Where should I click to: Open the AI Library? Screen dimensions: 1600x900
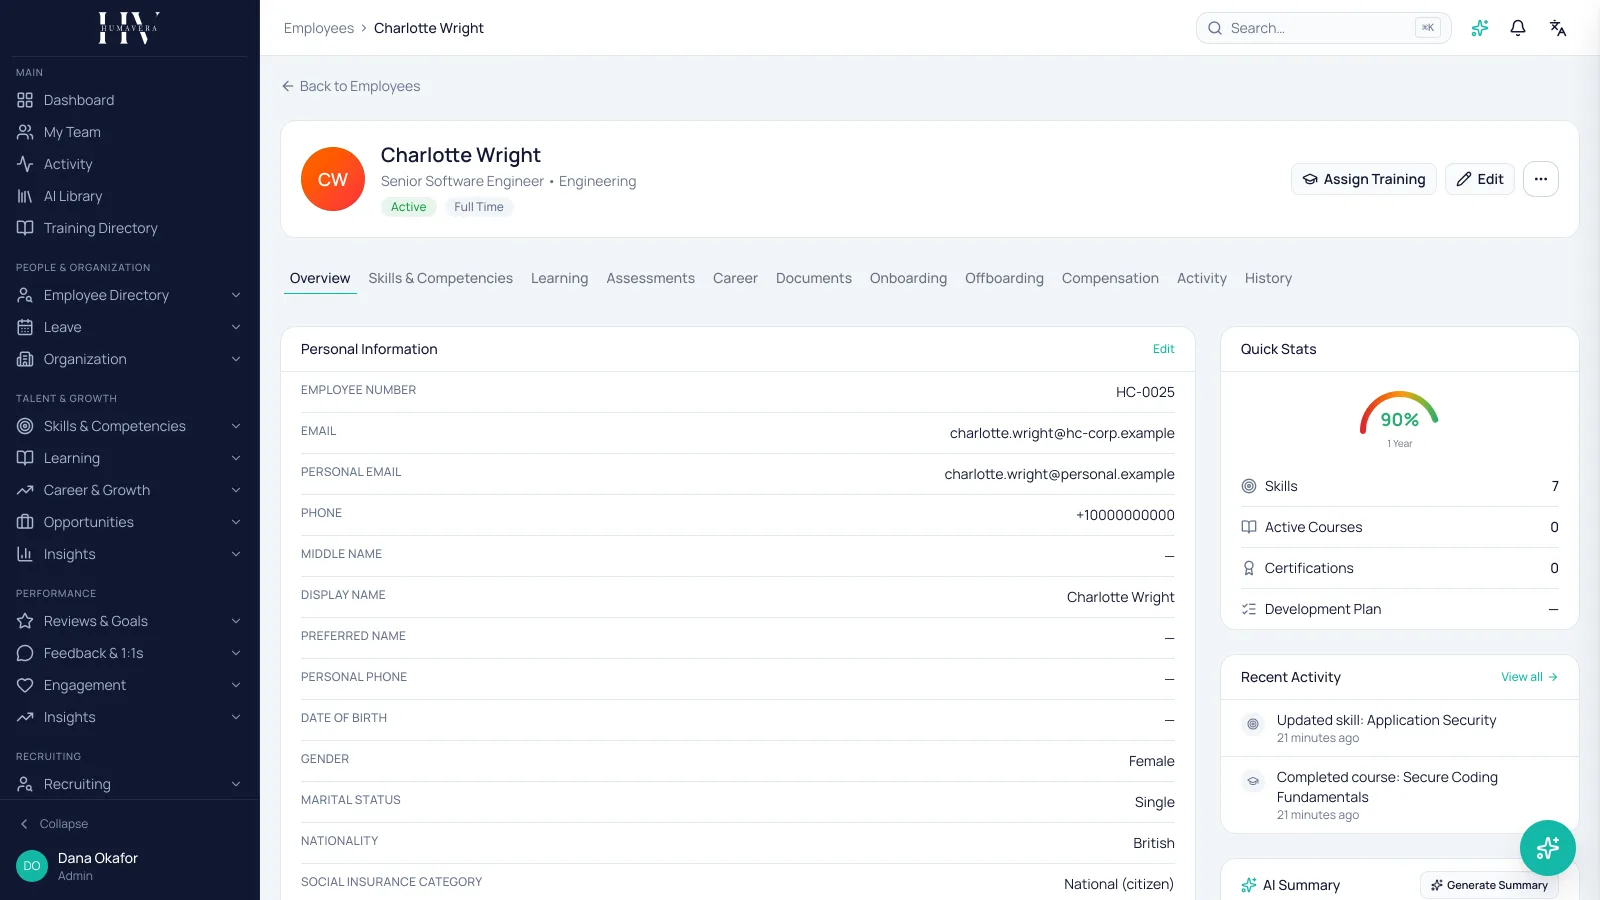click(73, 196)
